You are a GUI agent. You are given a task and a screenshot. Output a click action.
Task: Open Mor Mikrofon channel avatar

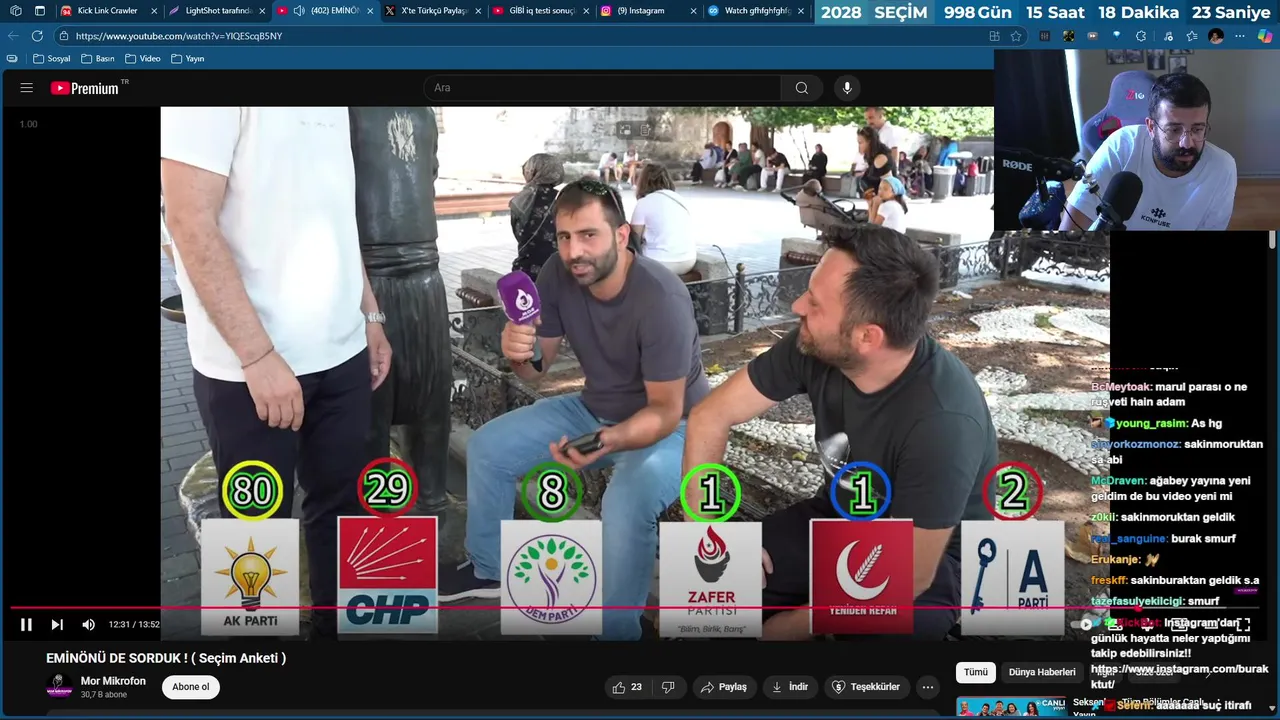(x=60, y=686)
